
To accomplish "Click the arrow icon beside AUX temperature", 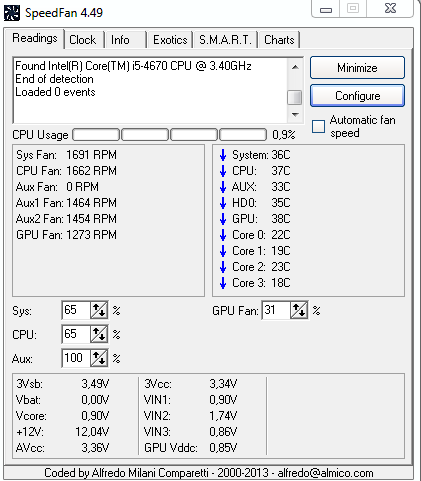I will (223, 187).
